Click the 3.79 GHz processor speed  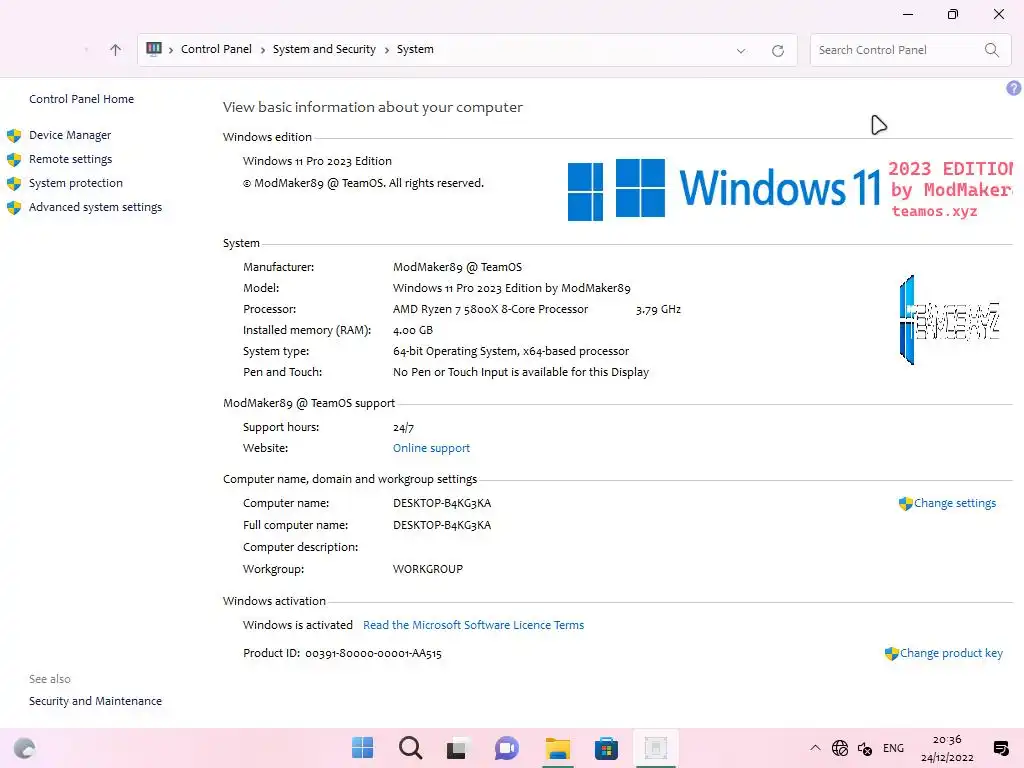click(x=658, y=310)
